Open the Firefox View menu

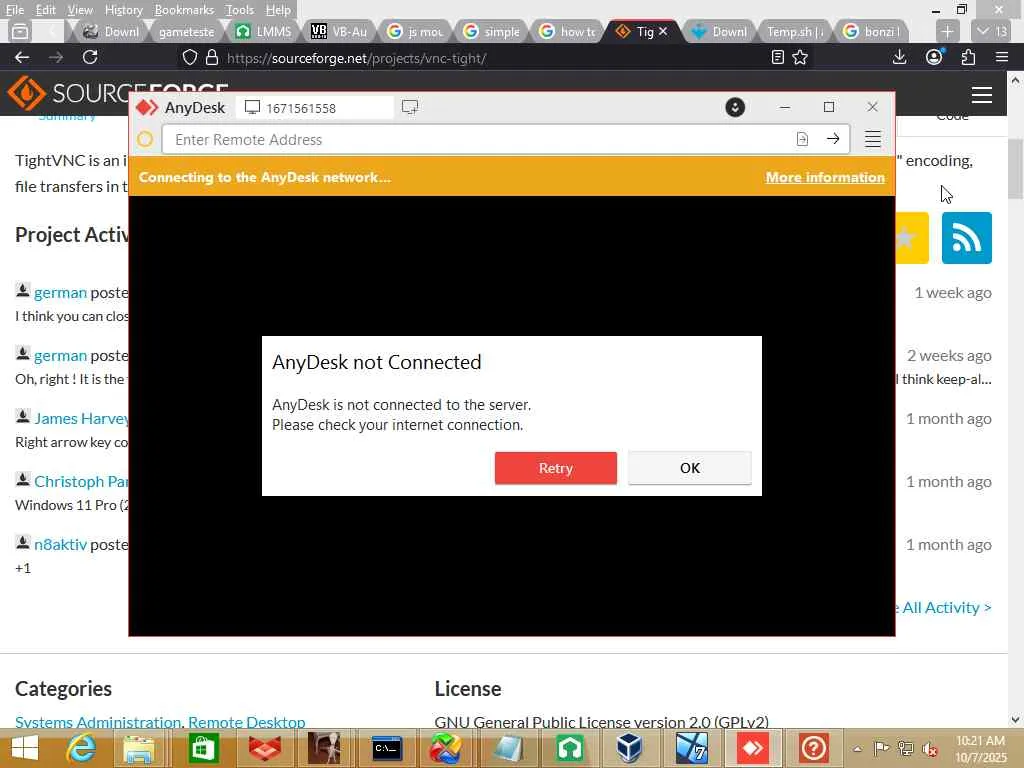coord(80,10)
